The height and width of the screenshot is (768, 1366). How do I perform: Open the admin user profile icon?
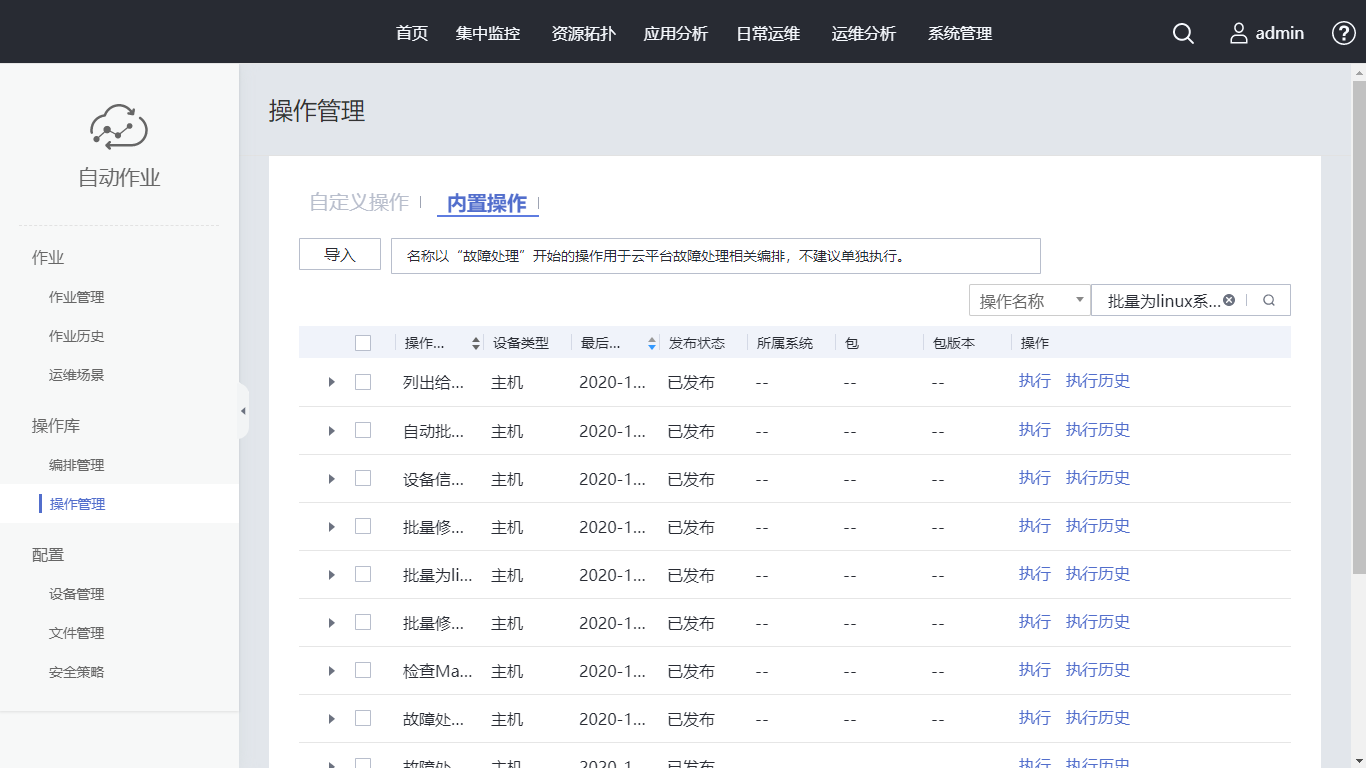point(1239,33)
